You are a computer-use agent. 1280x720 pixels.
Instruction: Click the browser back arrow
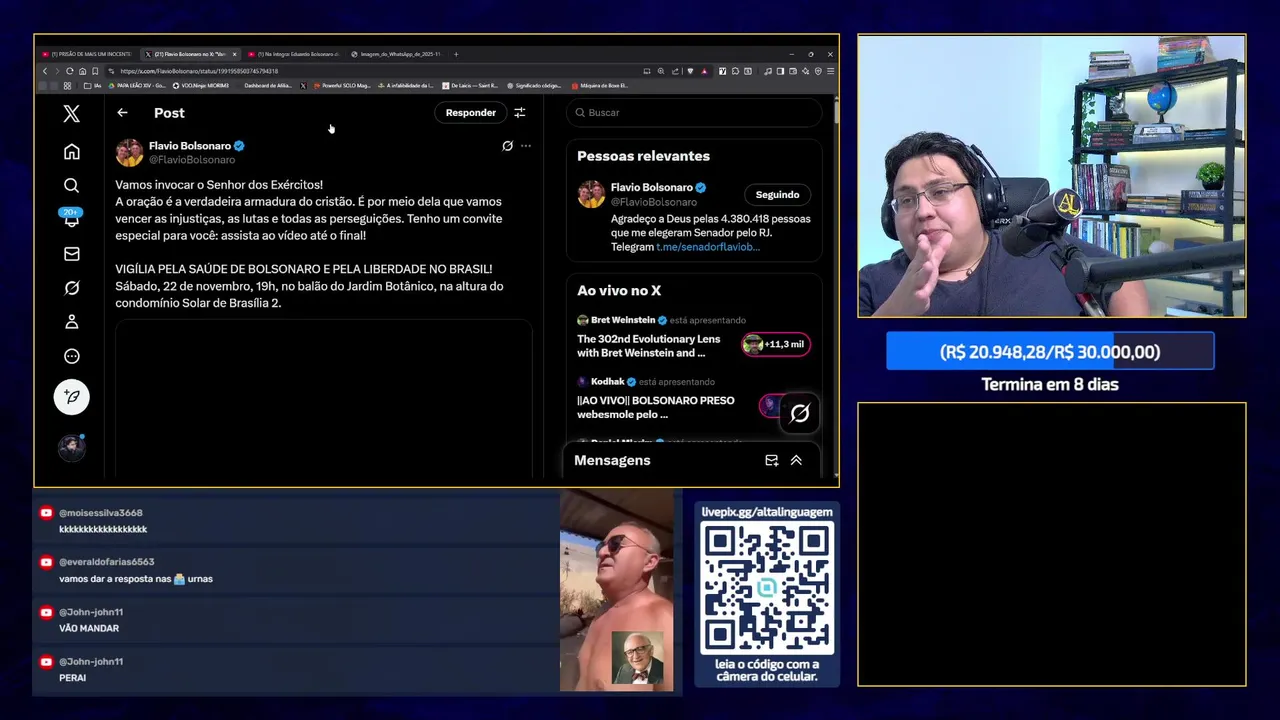[44, 71]
